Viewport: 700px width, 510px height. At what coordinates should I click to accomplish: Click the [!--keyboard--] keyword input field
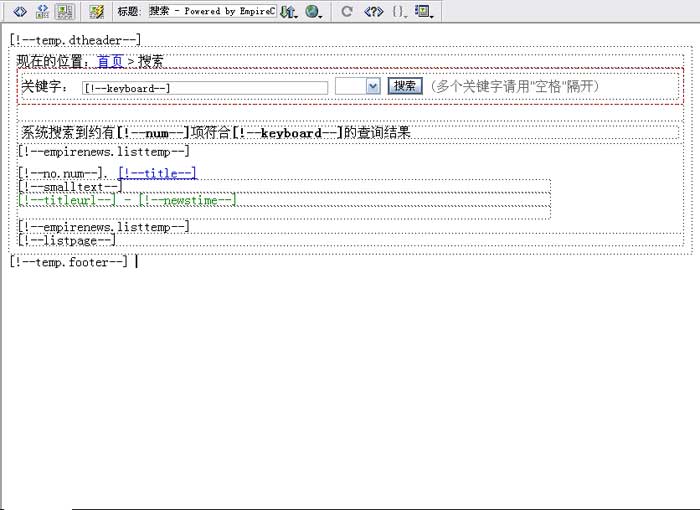204,88
